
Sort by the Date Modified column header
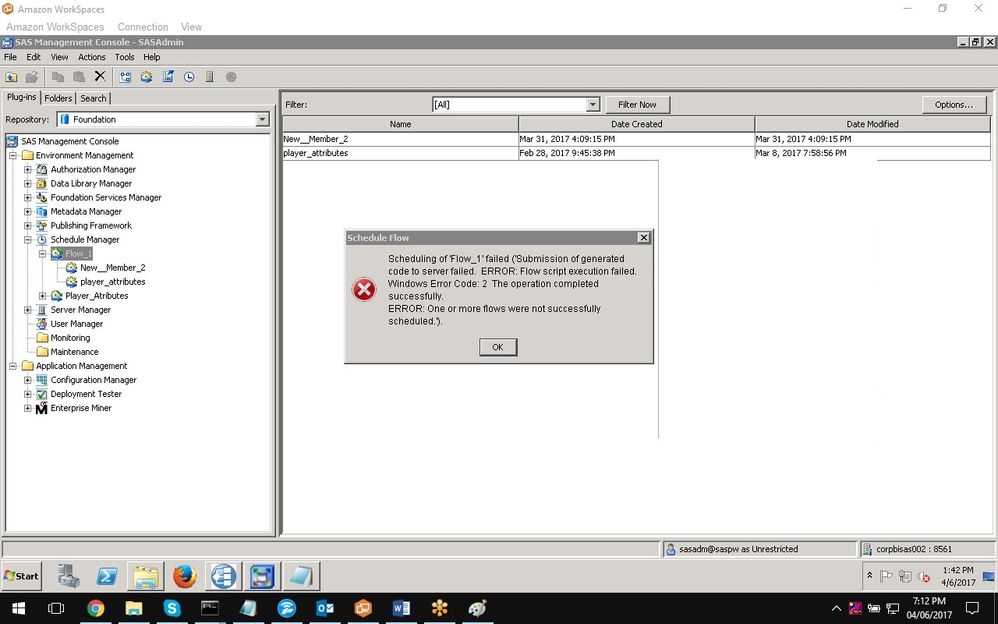click(873, 124)
